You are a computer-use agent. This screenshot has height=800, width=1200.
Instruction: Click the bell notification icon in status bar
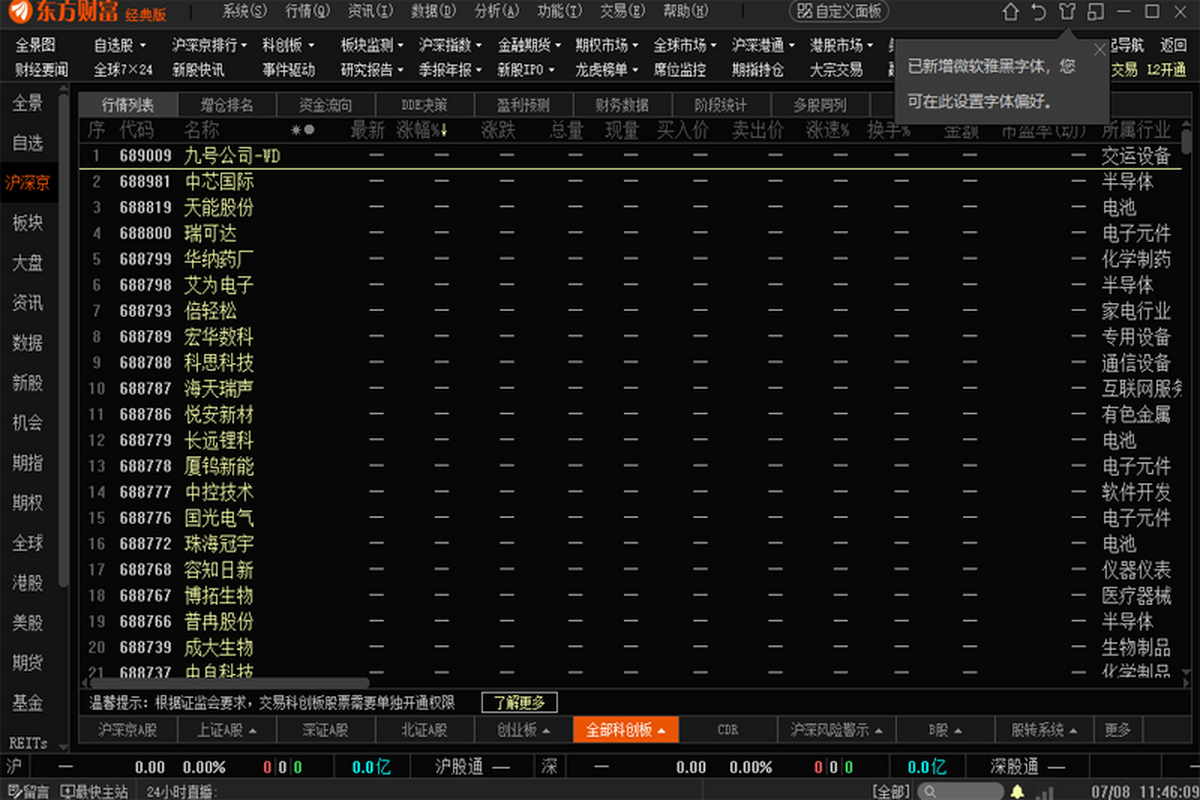click(1017, 792)
